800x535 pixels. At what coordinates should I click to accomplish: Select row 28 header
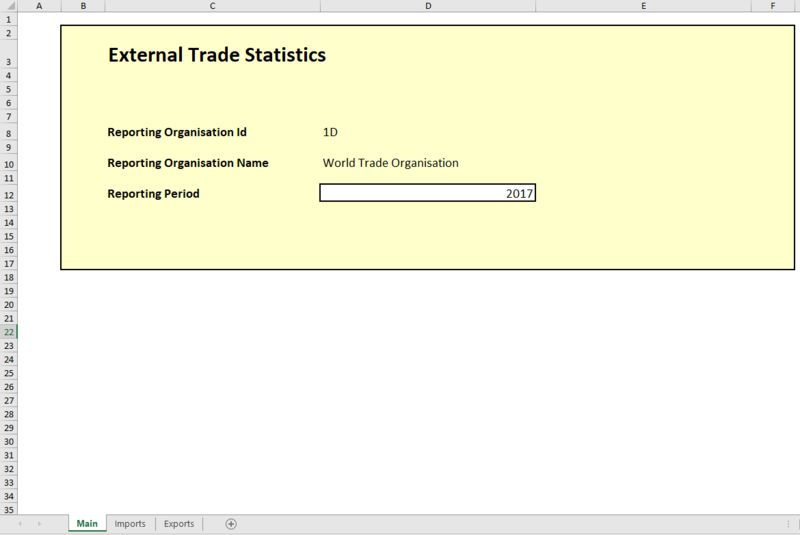pos(9,414)
